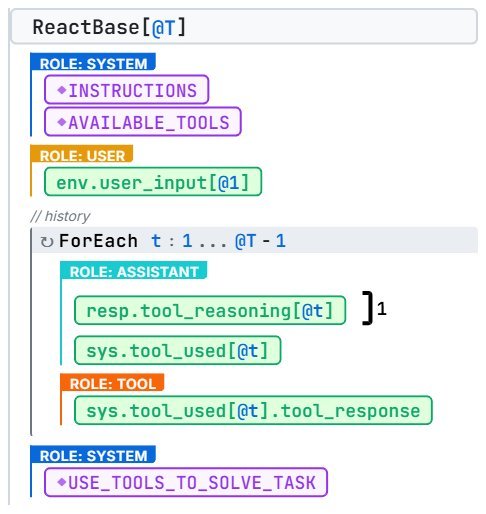Viewport: 486px width, 514px height.
Task: Click the sys.tool_used[@t] chip
Action: (x=178, y=350)
